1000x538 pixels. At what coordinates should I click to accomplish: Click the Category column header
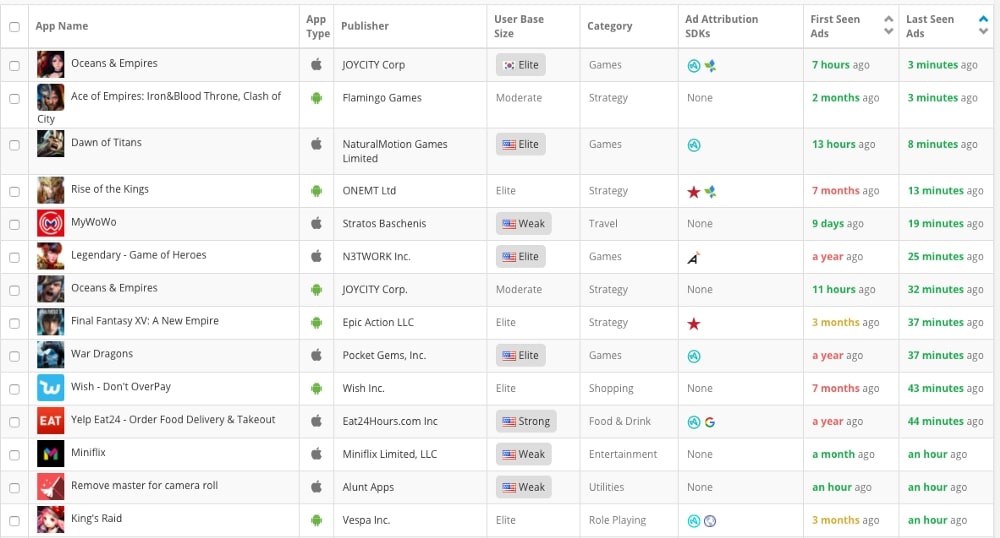pyautogui.click(x=610, y=26)
